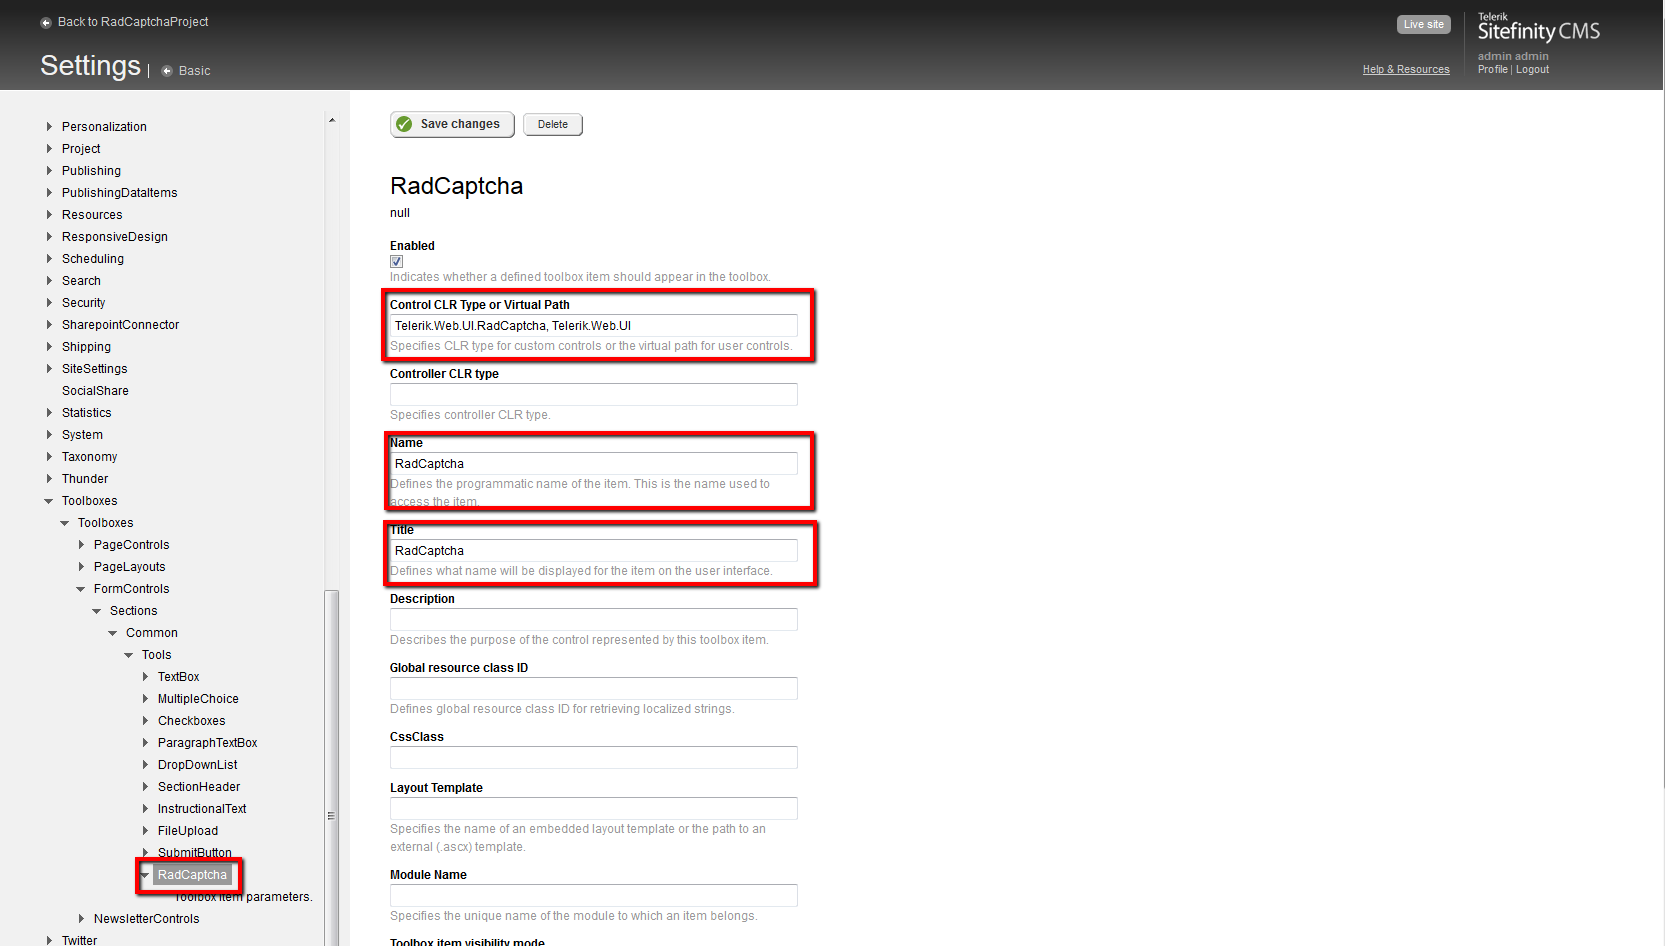Click the Live site button

[x=1423, y=24]
